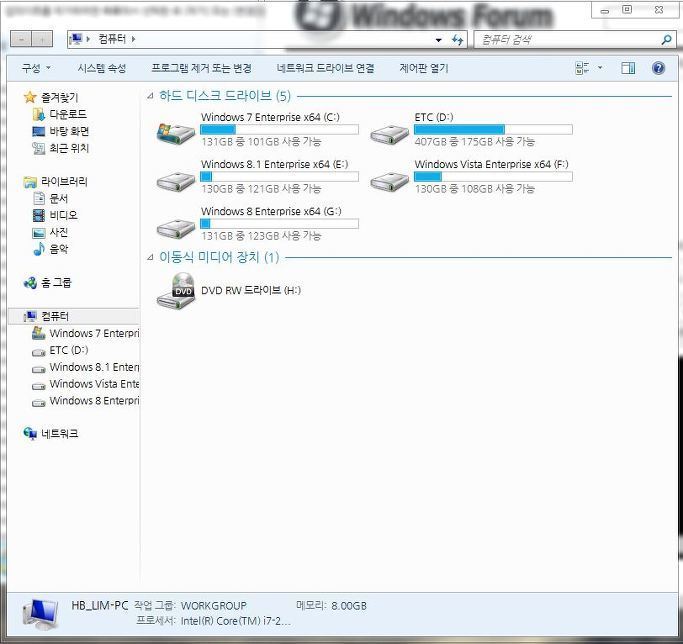The image size is (683, 644).
Task: Click 시스템 속성 (System properties)
Action: tap(102, 68)
